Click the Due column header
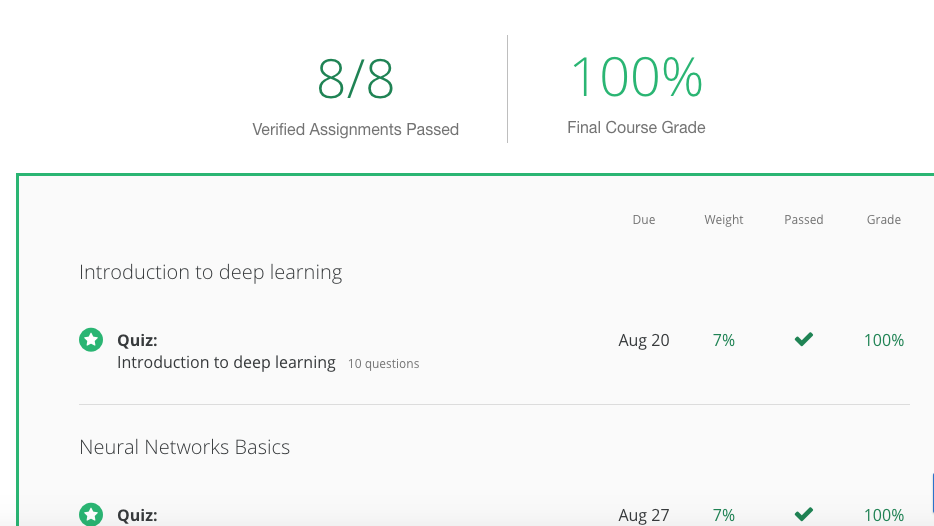 (644, 220)
